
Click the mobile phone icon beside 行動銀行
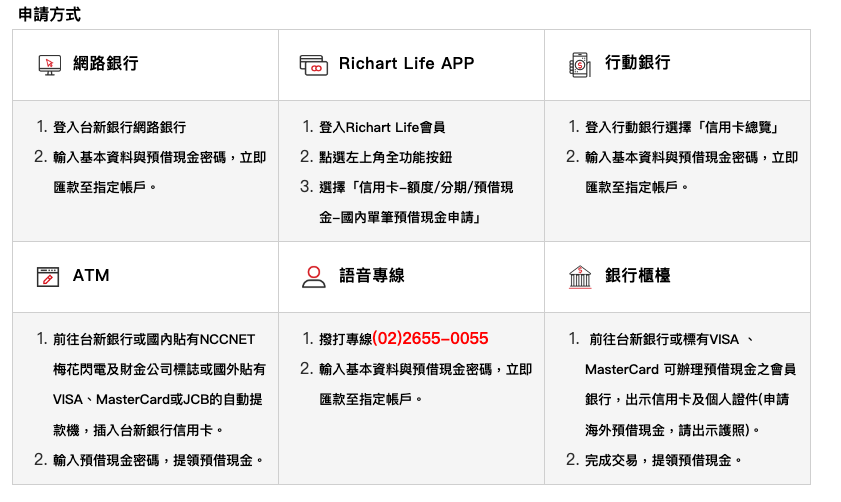579,65
